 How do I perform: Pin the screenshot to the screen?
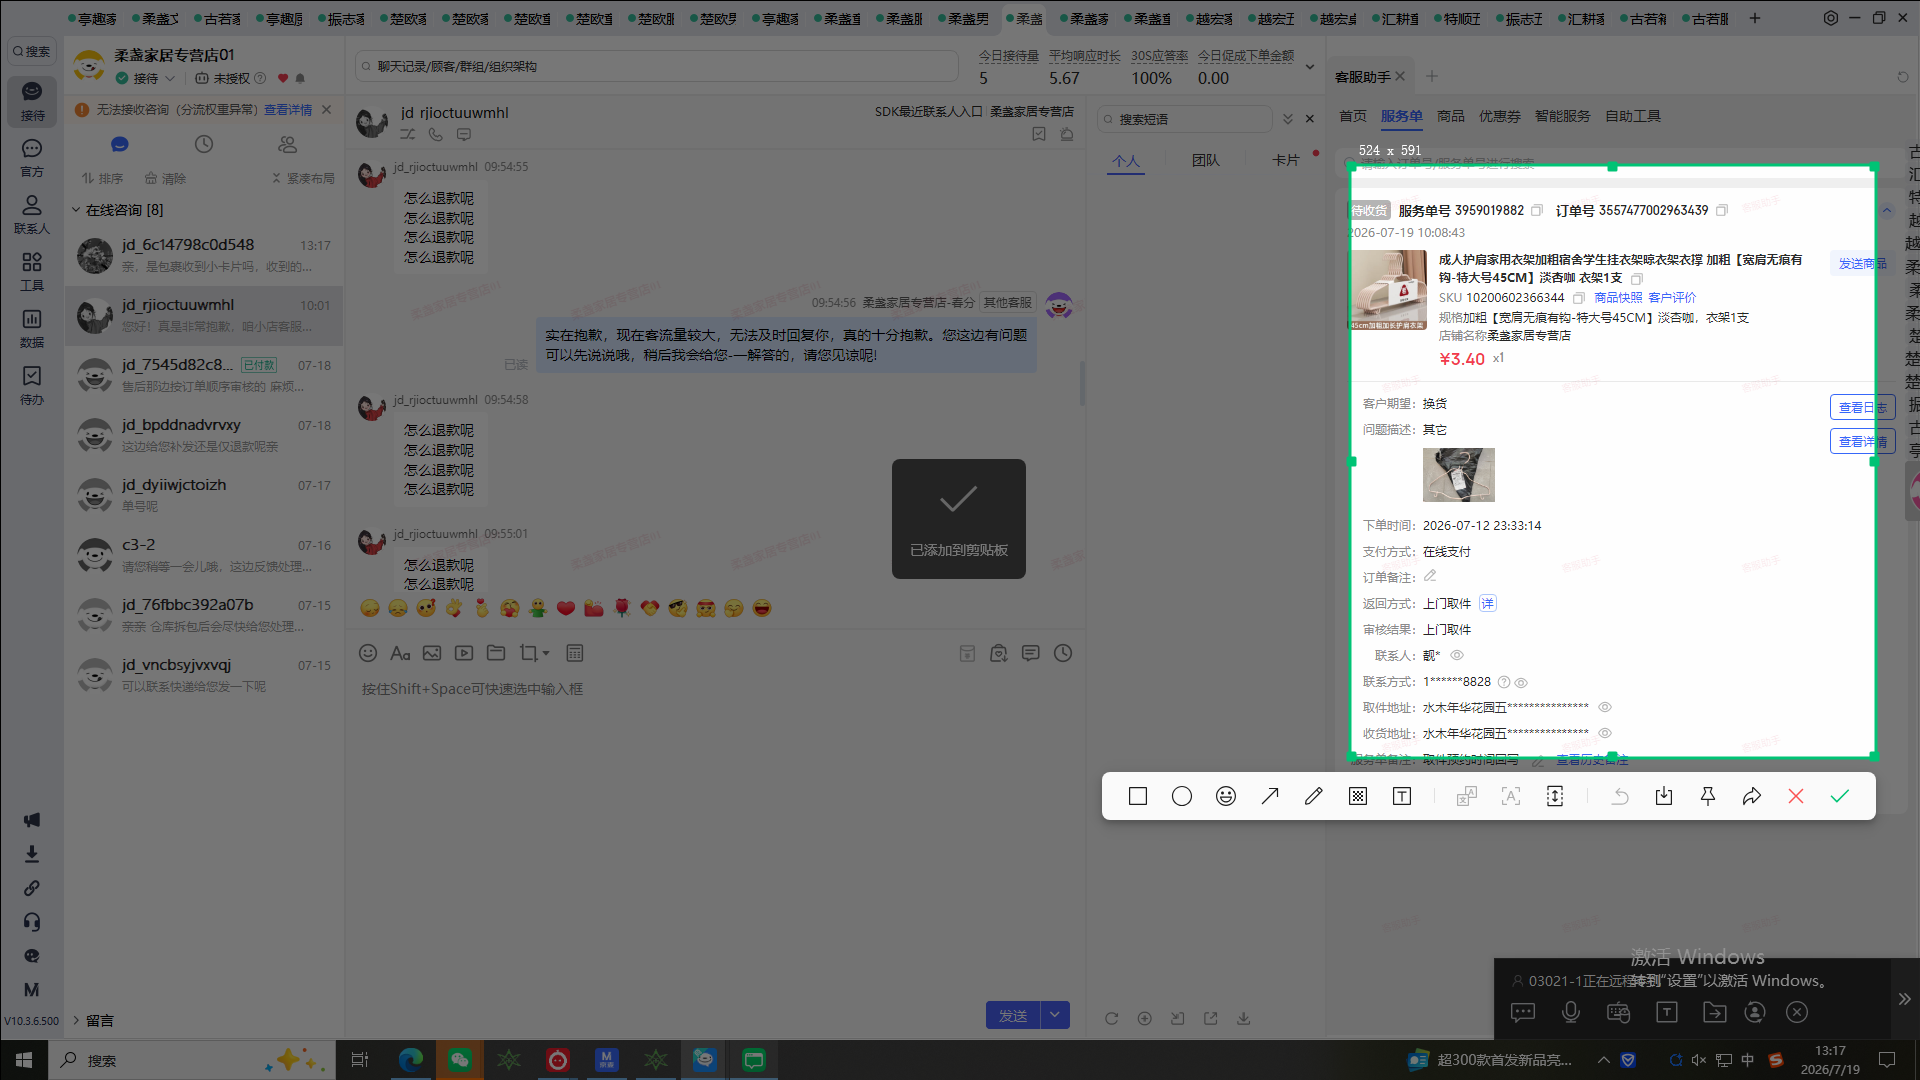pyautogui.click(x=1708, y=796)
